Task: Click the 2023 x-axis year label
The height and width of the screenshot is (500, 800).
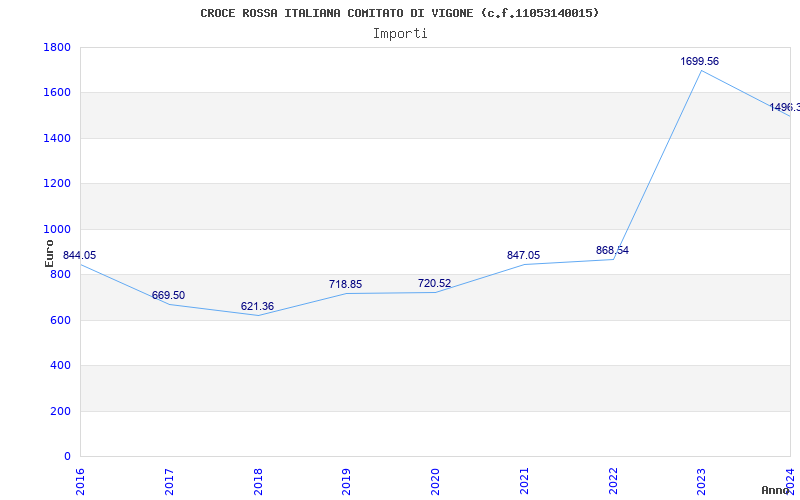Action: click(x=702, y=481)
